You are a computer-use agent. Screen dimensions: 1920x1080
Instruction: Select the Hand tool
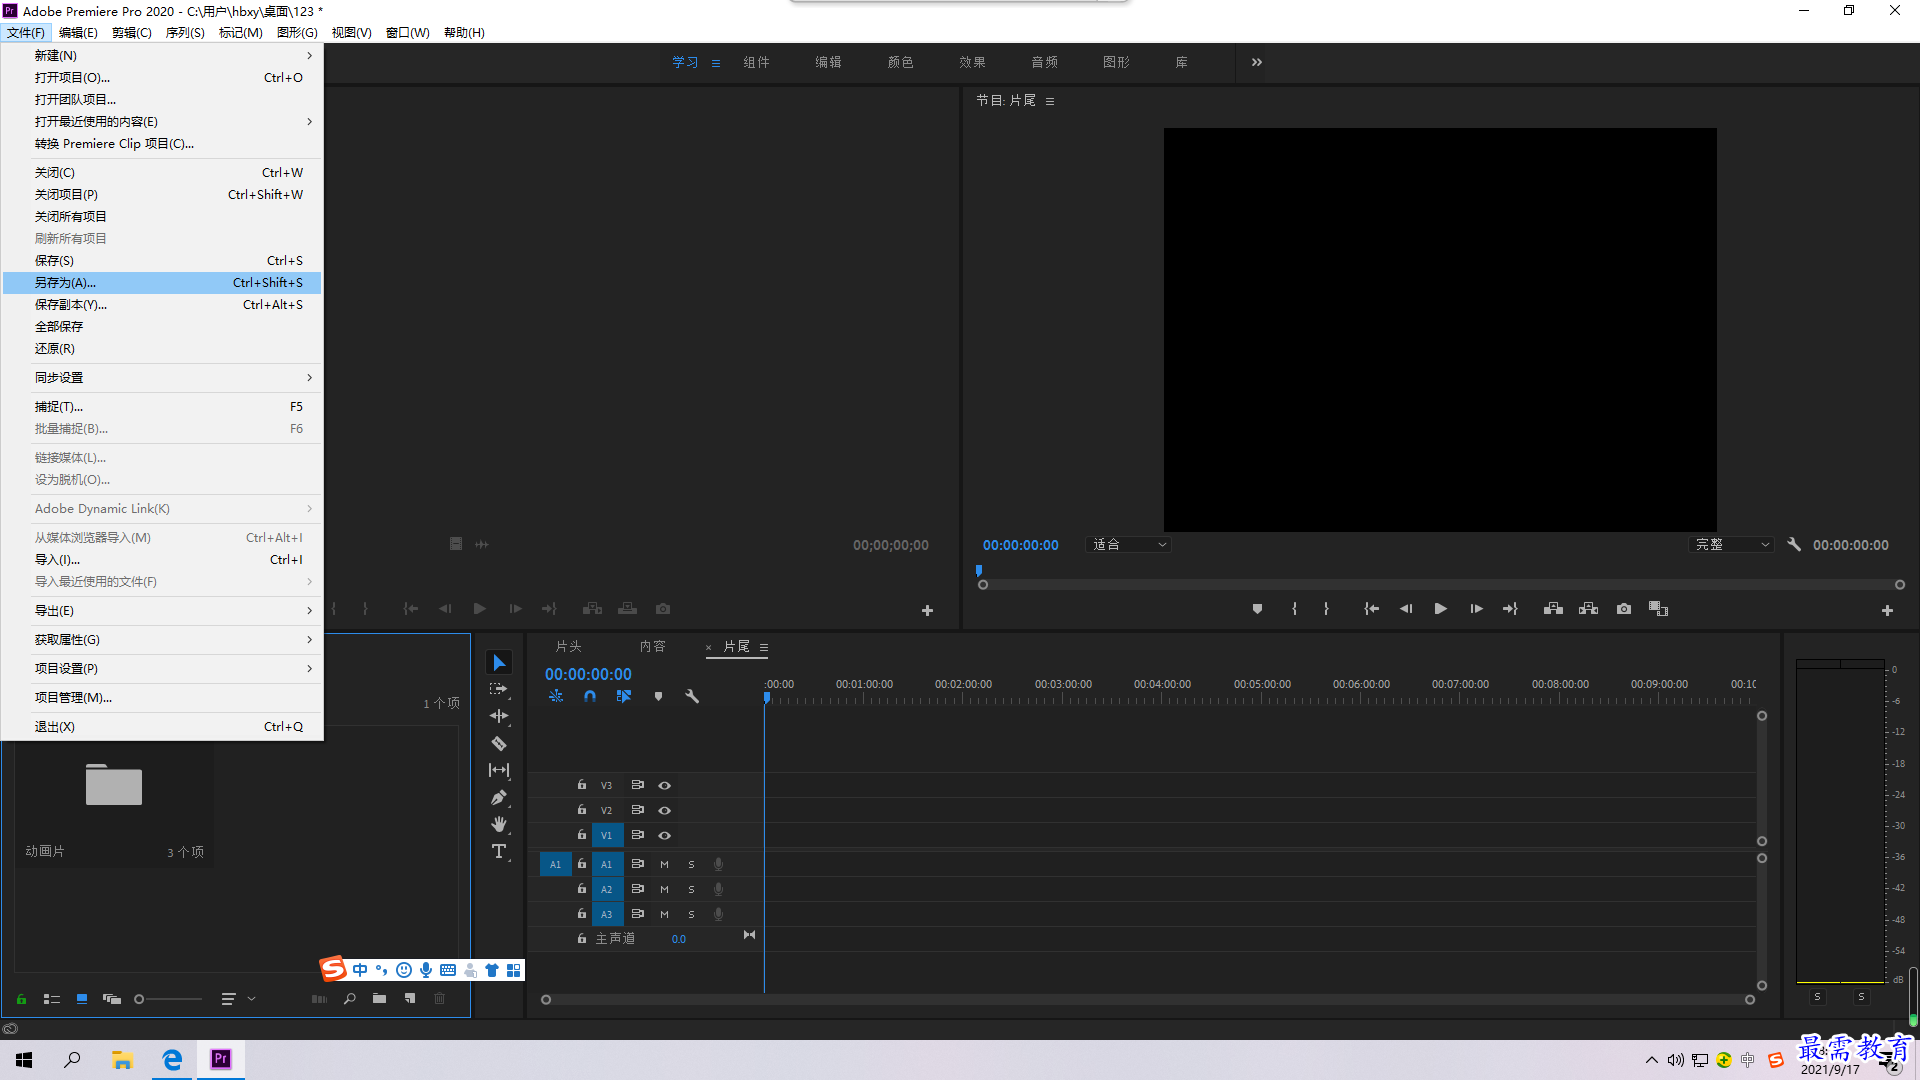[499, 825]
